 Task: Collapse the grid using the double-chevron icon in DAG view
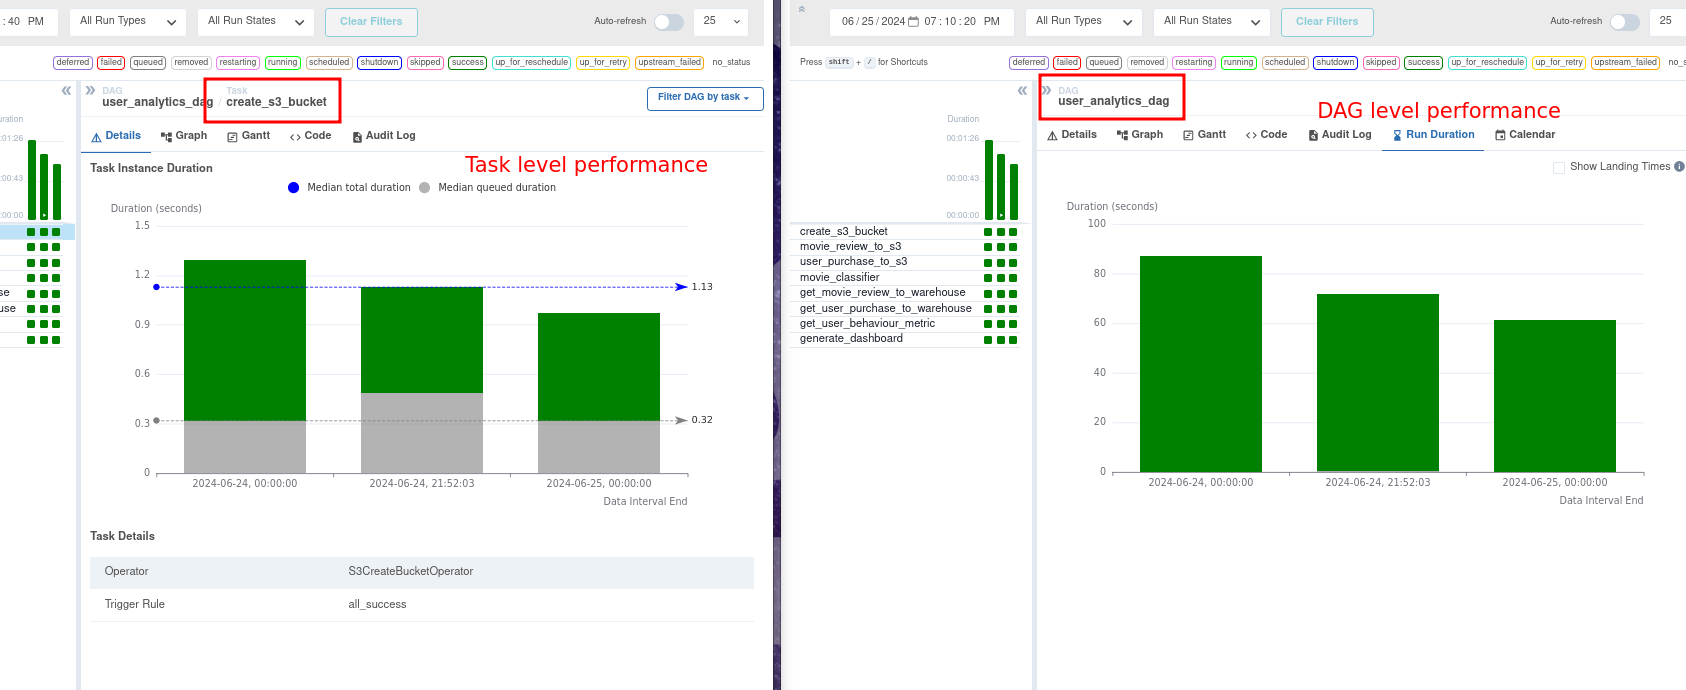1022,91
